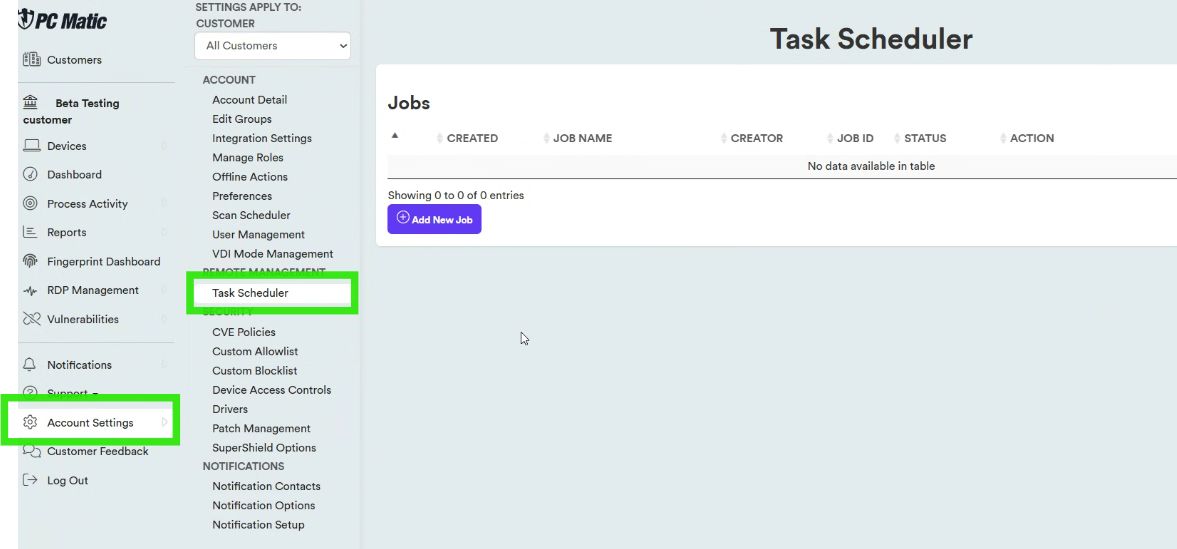Expand the Account Settings submenu arrow

[x=164, y=423]
